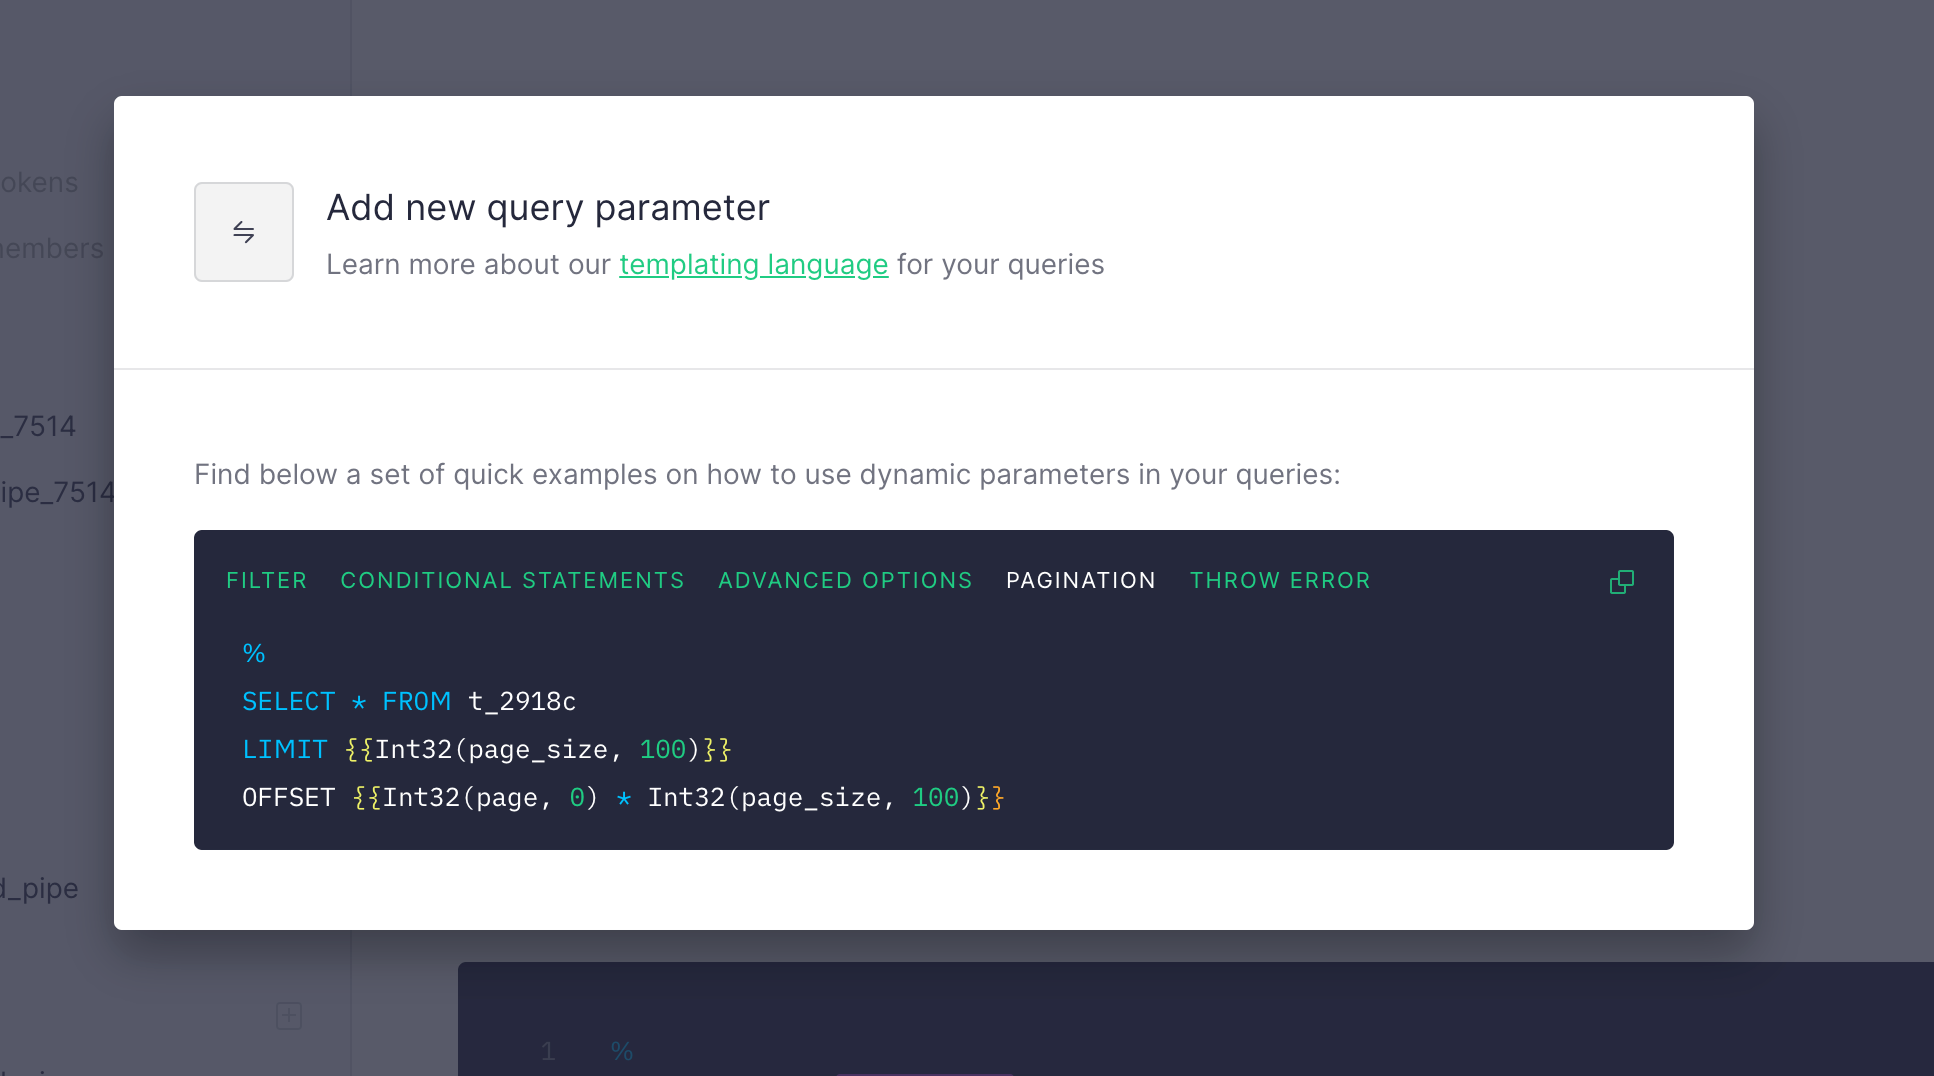Open the CONDITIONAL STATEMENTS tab
1934x1076 pixels.
pyautogui.click(x=512, y=581)
